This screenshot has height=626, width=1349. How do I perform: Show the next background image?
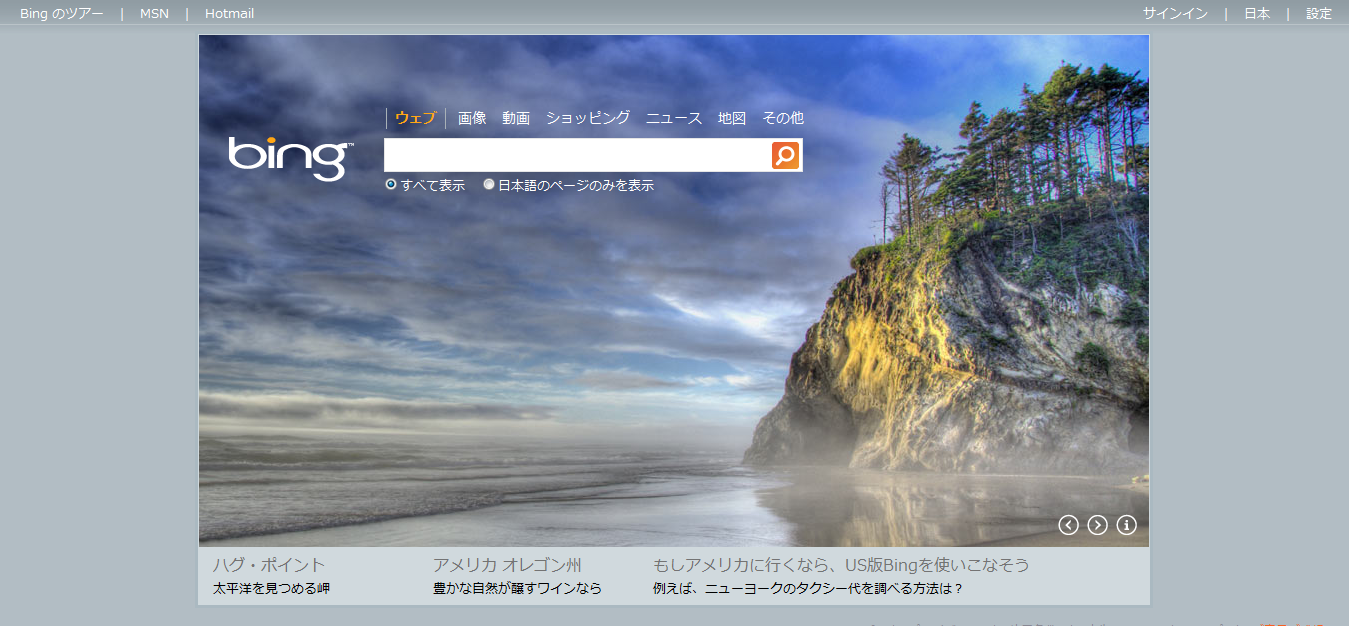coord(1097,525)
